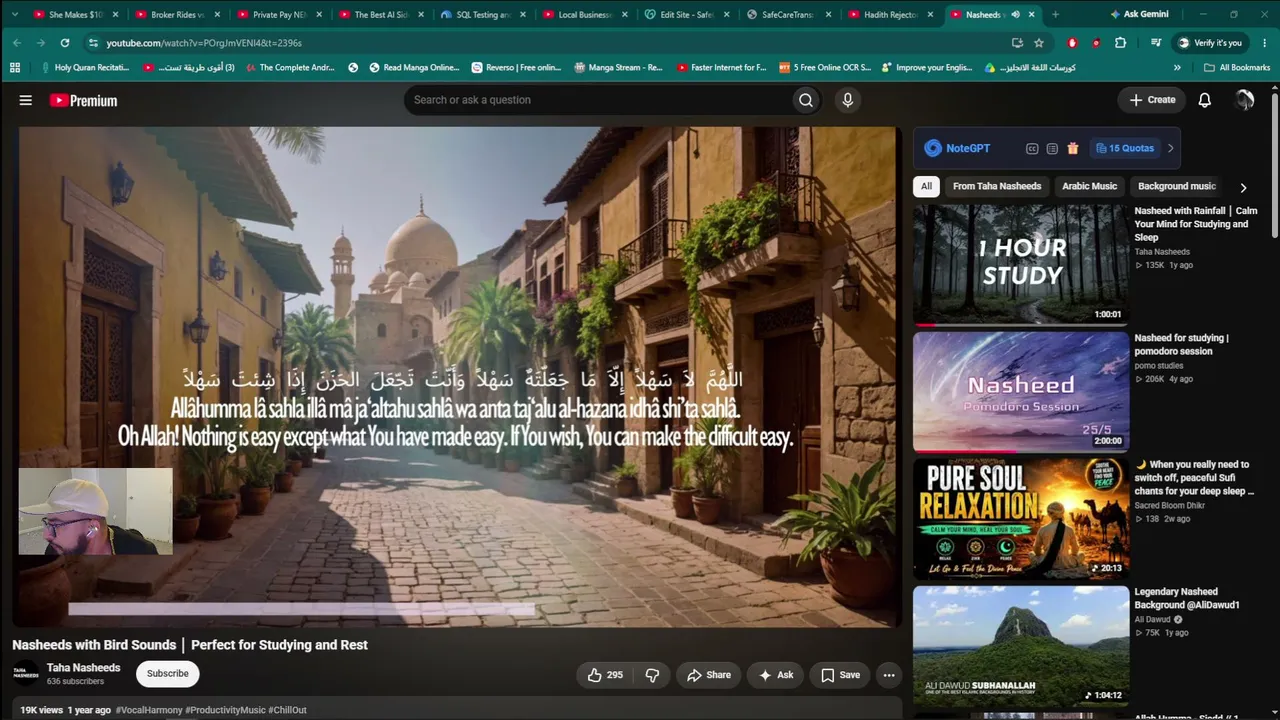
Task: Open the 15 Quotas button
Action: pos(1125,148)
